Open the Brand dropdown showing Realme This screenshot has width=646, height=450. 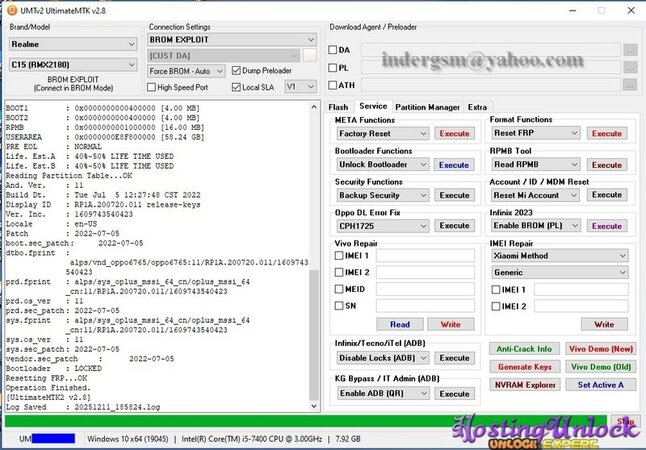coord(73,44)
